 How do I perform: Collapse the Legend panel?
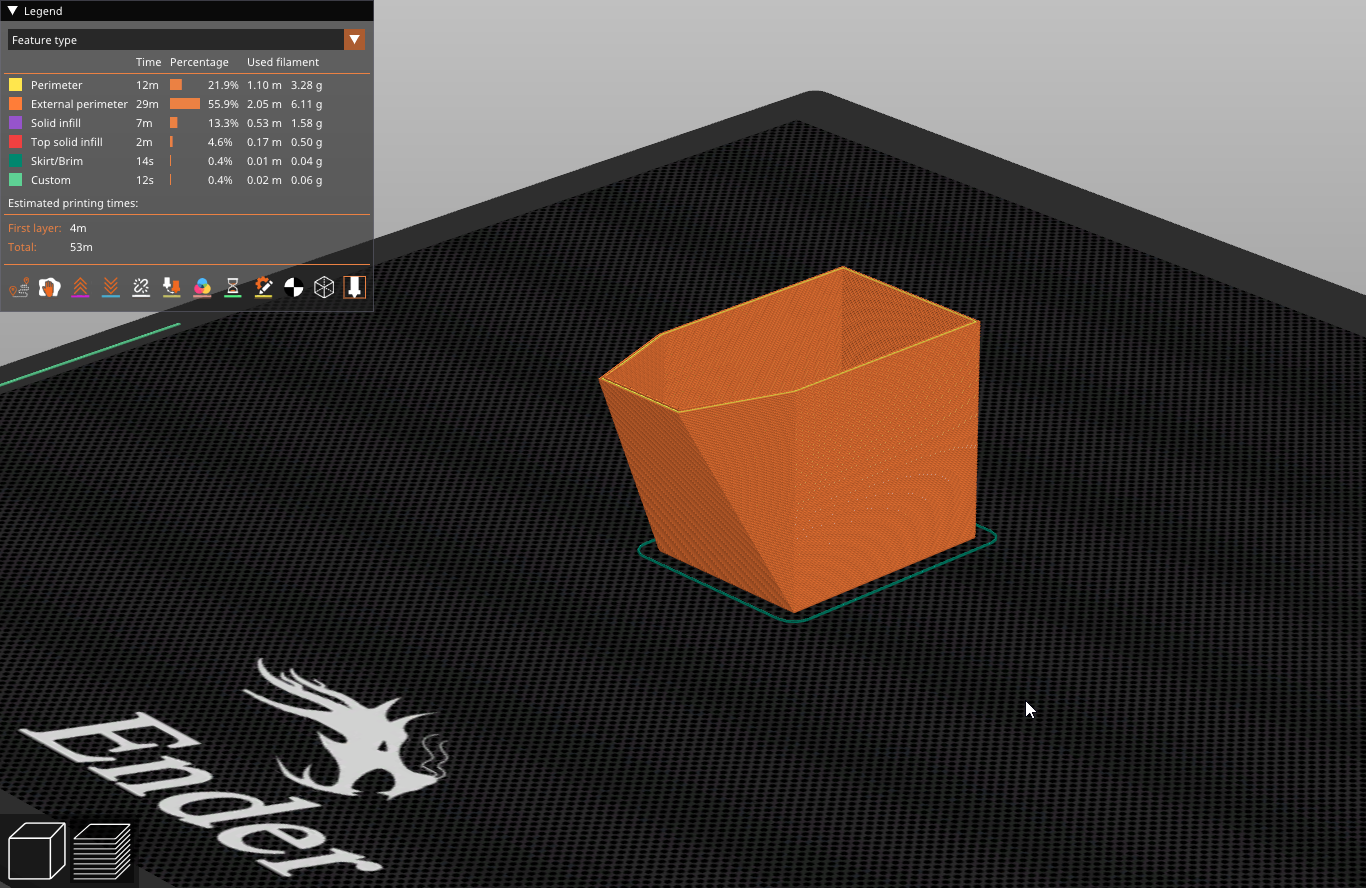12,11
